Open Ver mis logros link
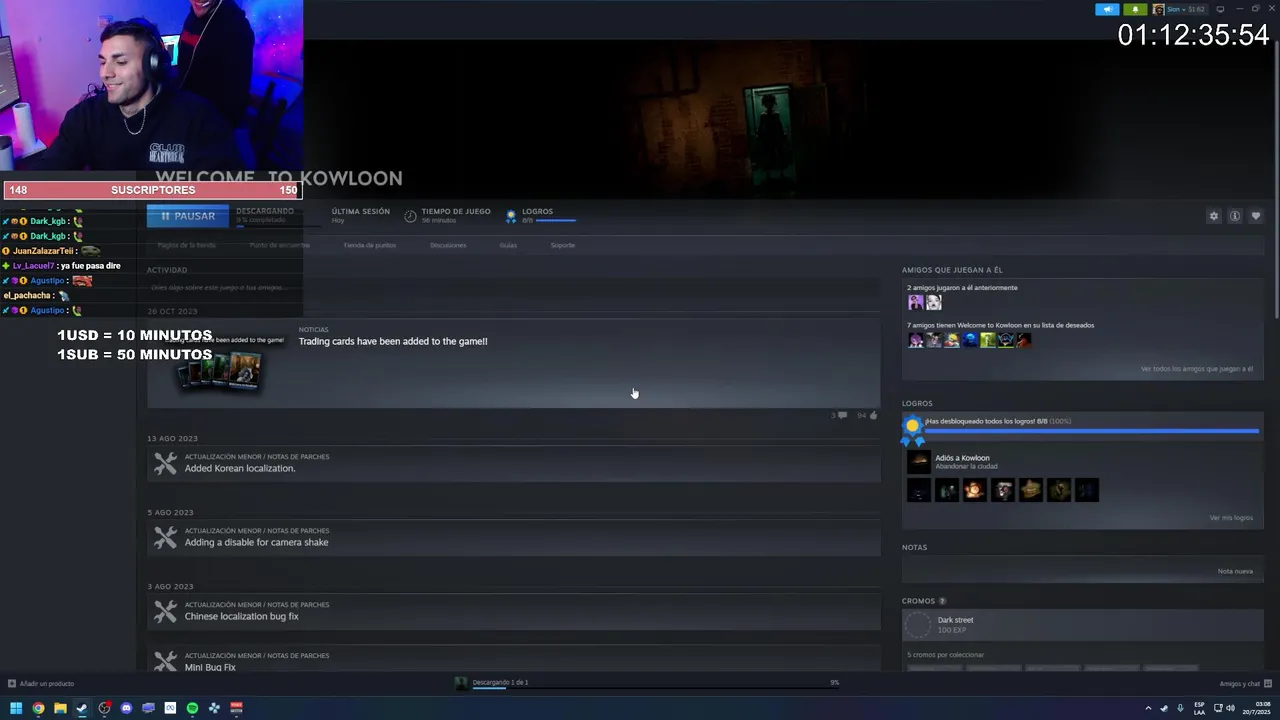 click(x=1231, y=518)
